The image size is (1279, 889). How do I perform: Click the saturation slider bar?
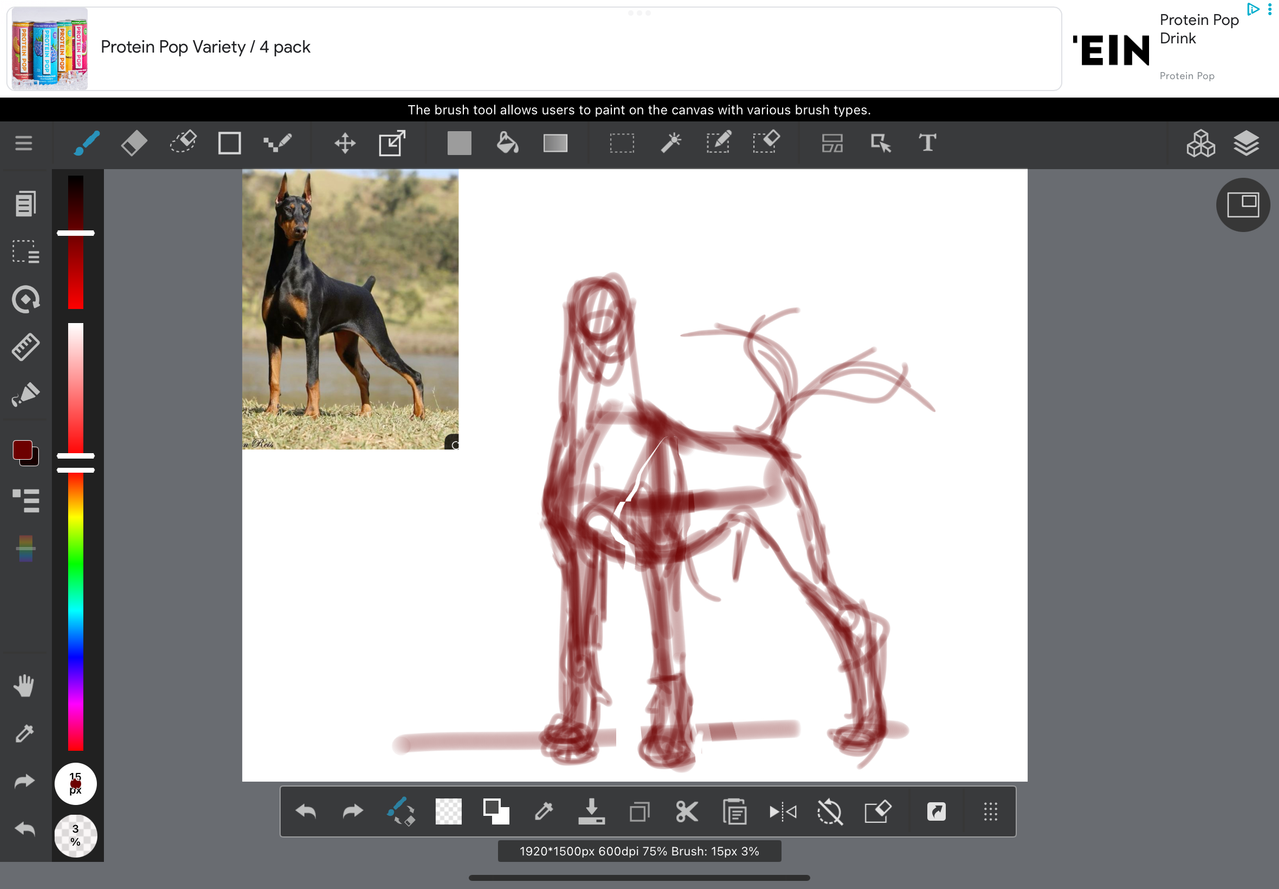tap(76, 390)
